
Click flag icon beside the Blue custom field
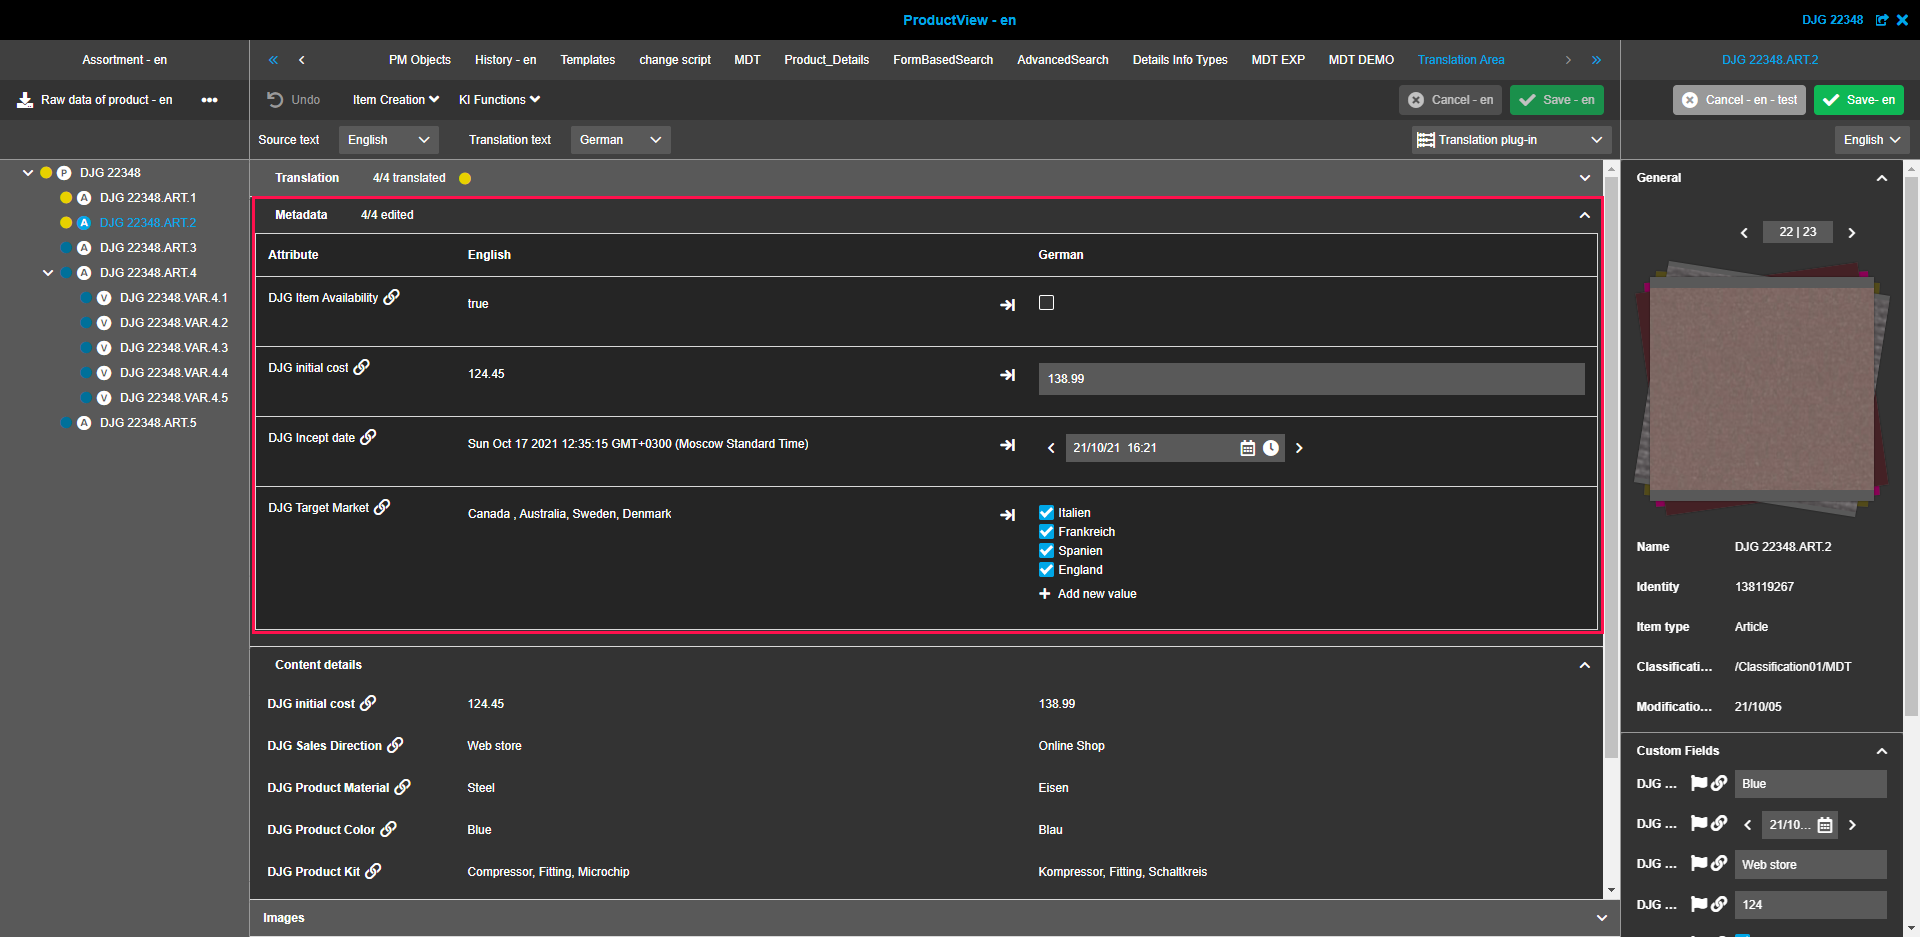tap(1698, 783)
